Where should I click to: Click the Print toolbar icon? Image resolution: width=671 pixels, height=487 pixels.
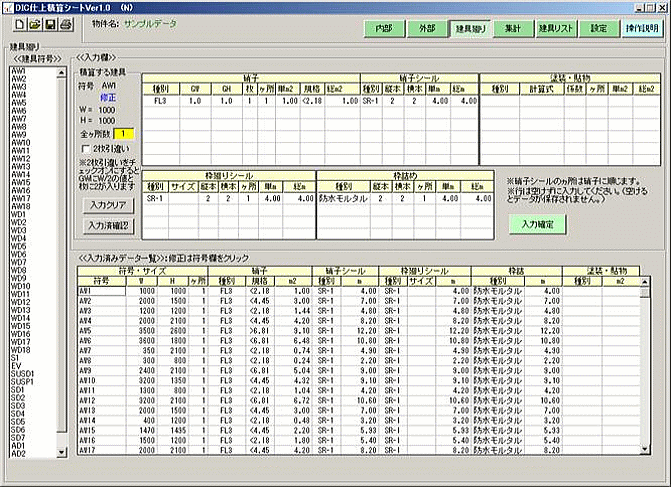[66, 24]
